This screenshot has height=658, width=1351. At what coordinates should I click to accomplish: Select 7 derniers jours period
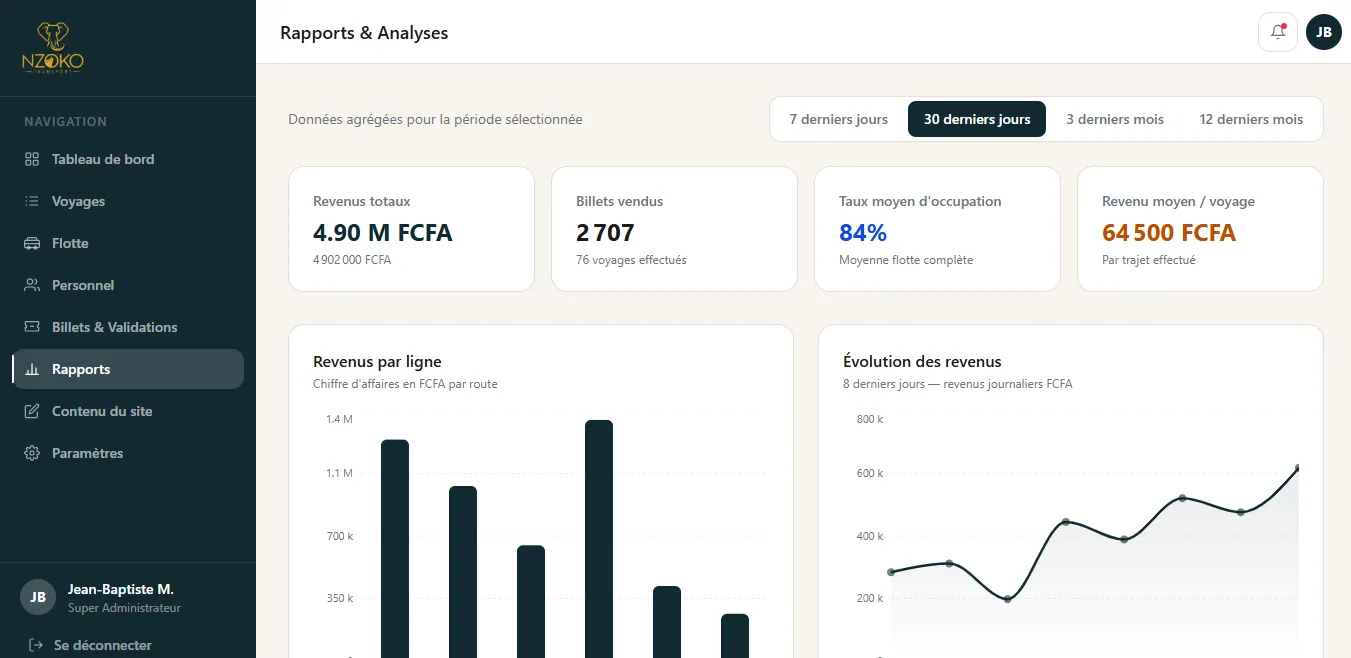click(838, 119)
